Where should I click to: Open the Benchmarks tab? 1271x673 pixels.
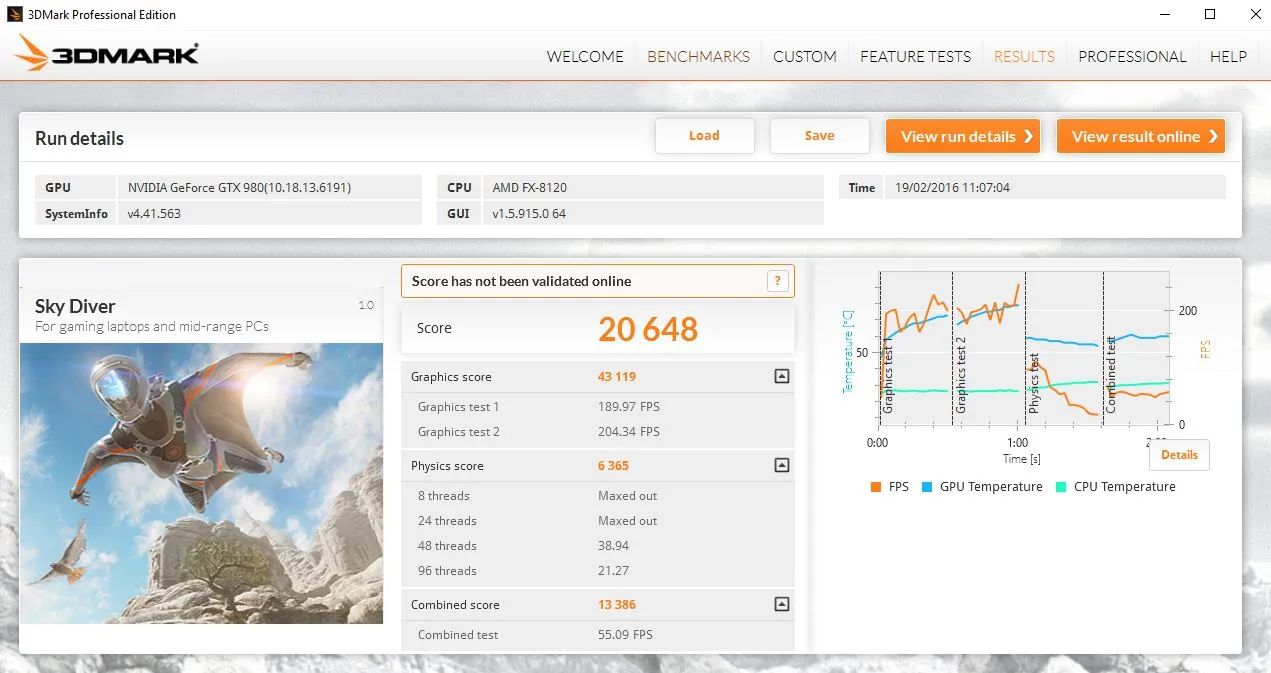698,56
